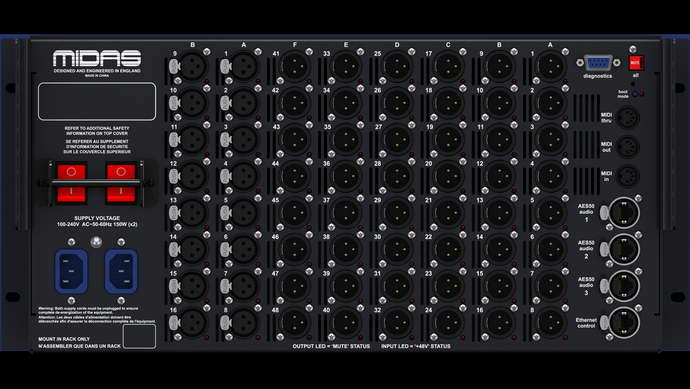The height and width of the screenshot is (389, 690).
Task: Click the boot mode button
Action: click(x=635, y=94)
